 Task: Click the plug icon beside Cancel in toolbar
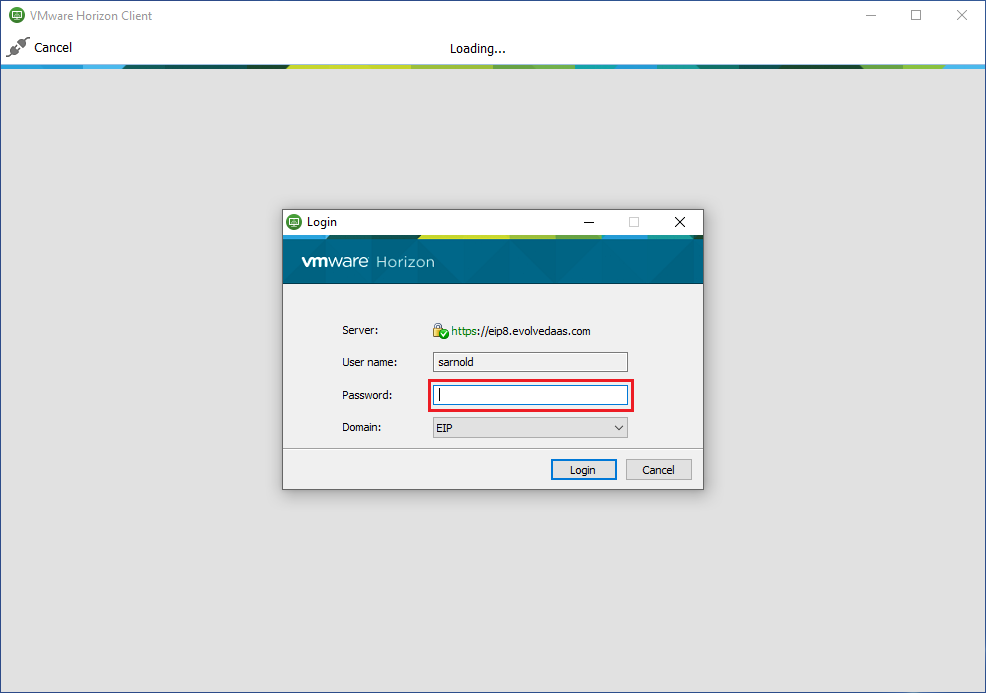coord(18,47)
